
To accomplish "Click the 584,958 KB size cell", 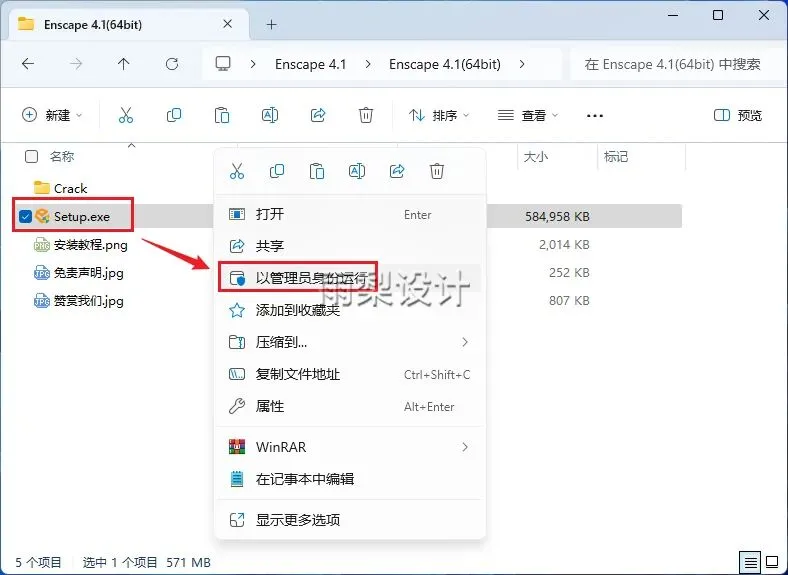I will [557, 217].
